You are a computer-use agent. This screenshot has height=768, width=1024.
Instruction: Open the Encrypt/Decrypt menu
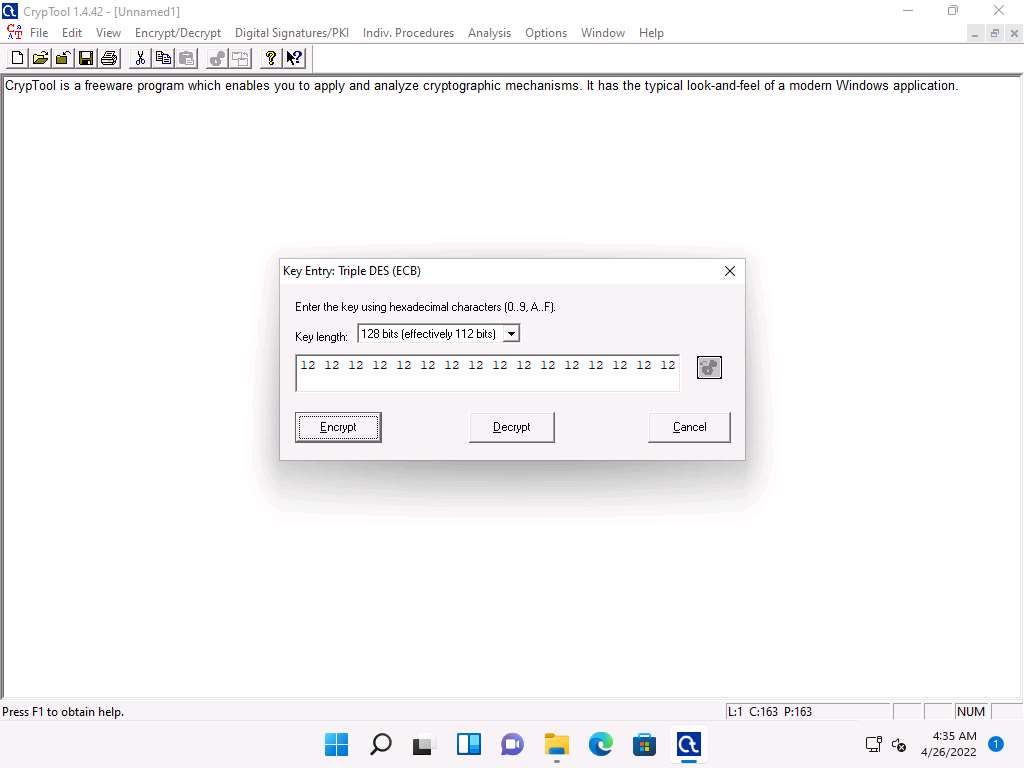178,33
